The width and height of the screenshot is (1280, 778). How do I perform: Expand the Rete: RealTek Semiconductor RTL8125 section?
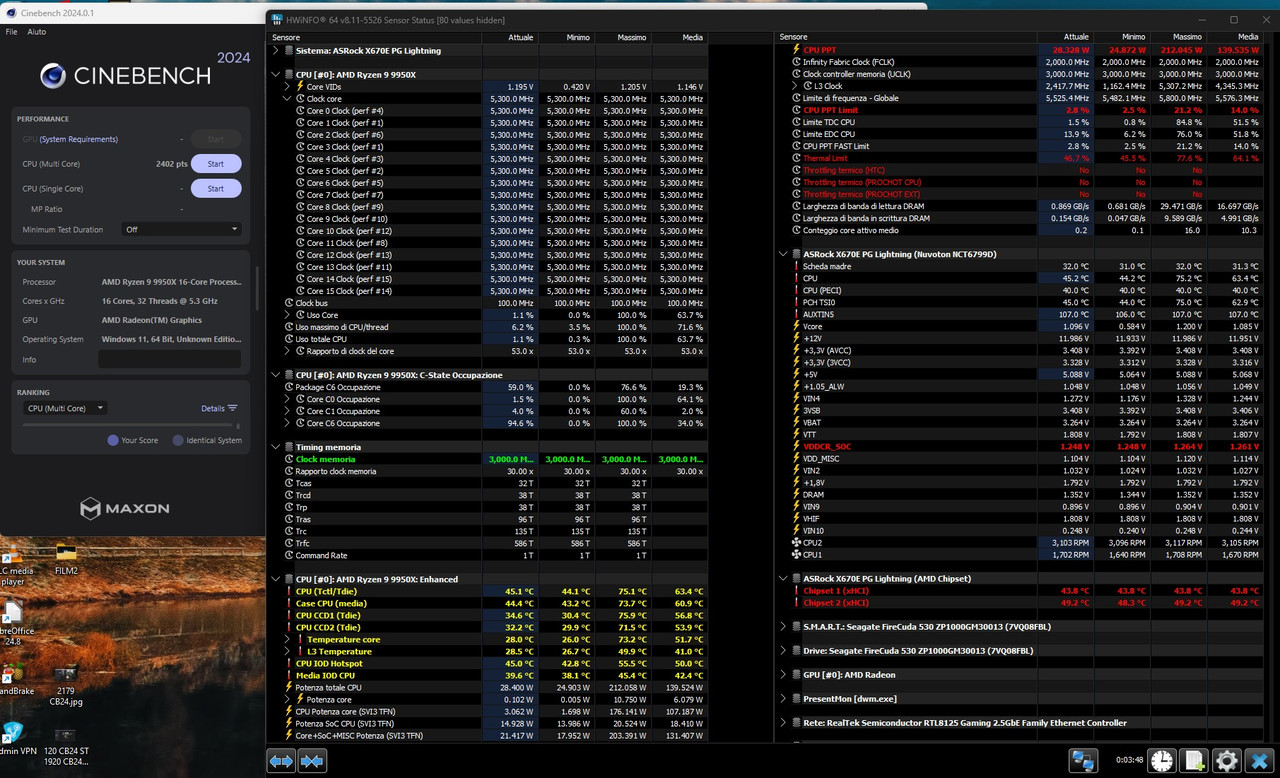click(x=783, y=723)
